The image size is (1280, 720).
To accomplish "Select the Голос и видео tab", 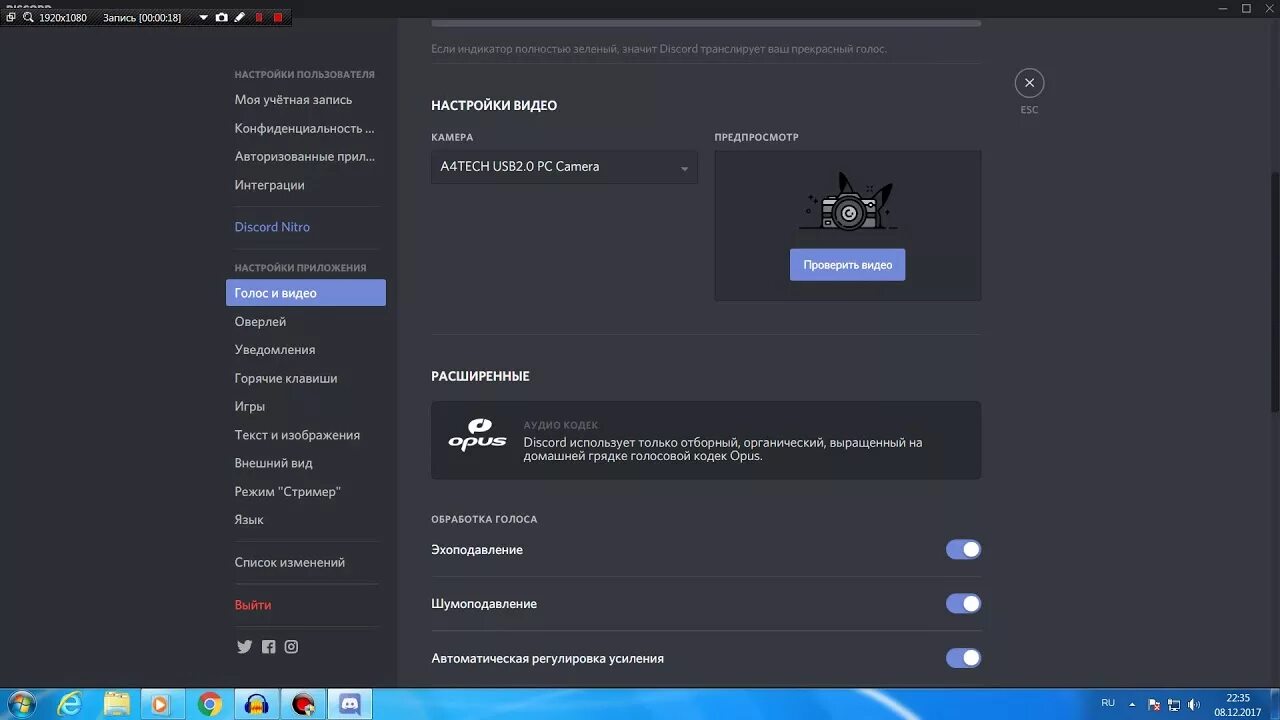I will pyautogui.click(x=306, y=293).
